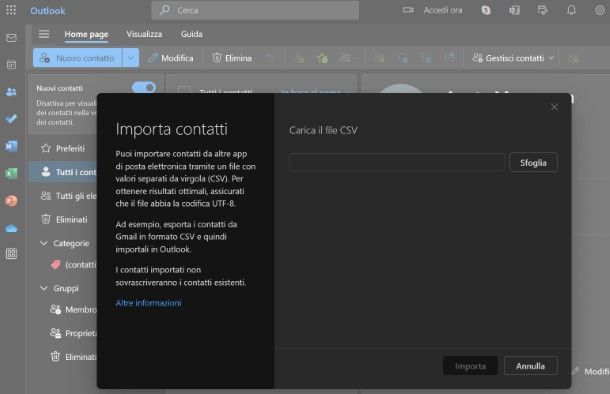Click the pencil icon next to Modifica
The height and width of the screenshot is (394, 610).
coord(153,58)
